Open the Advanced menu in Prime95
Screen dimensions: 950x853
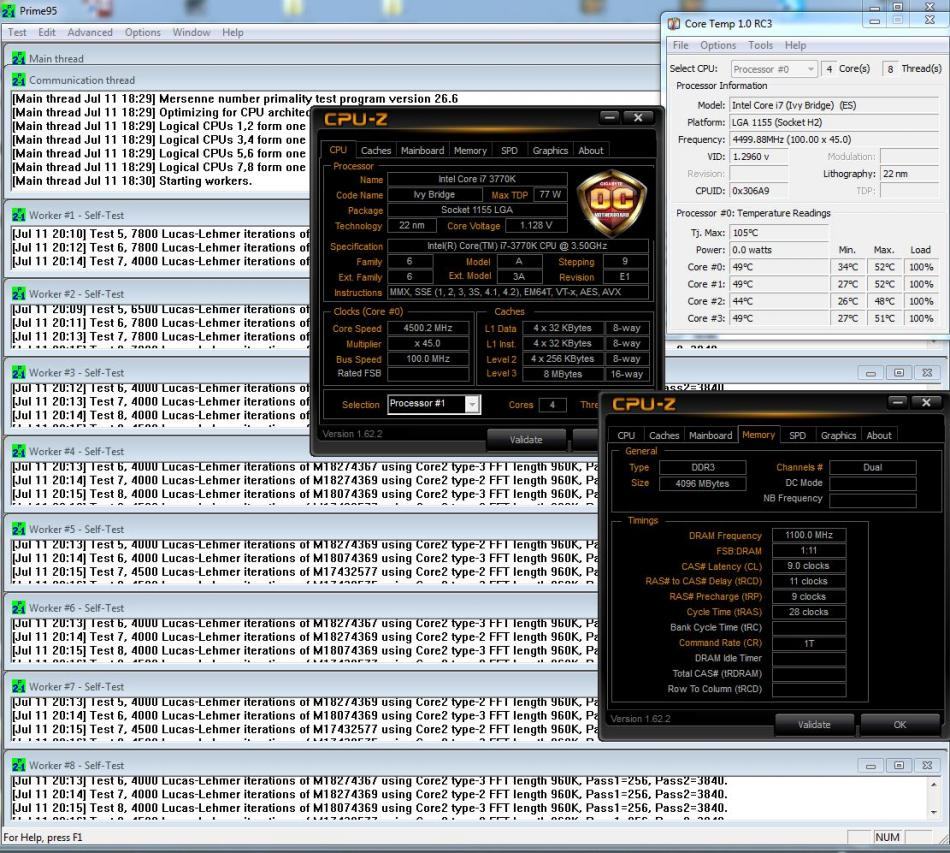click(90, 32)
